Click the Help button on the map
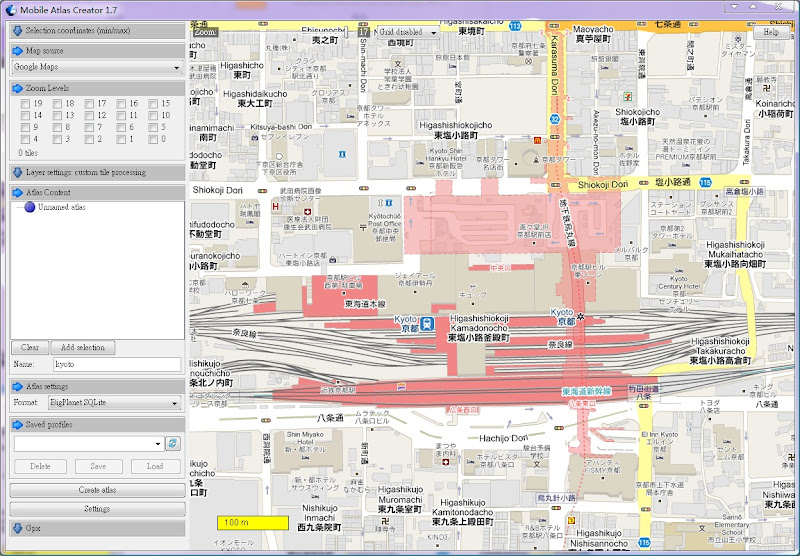The height and width of the screenshot is (556, 800). [771, 32]
